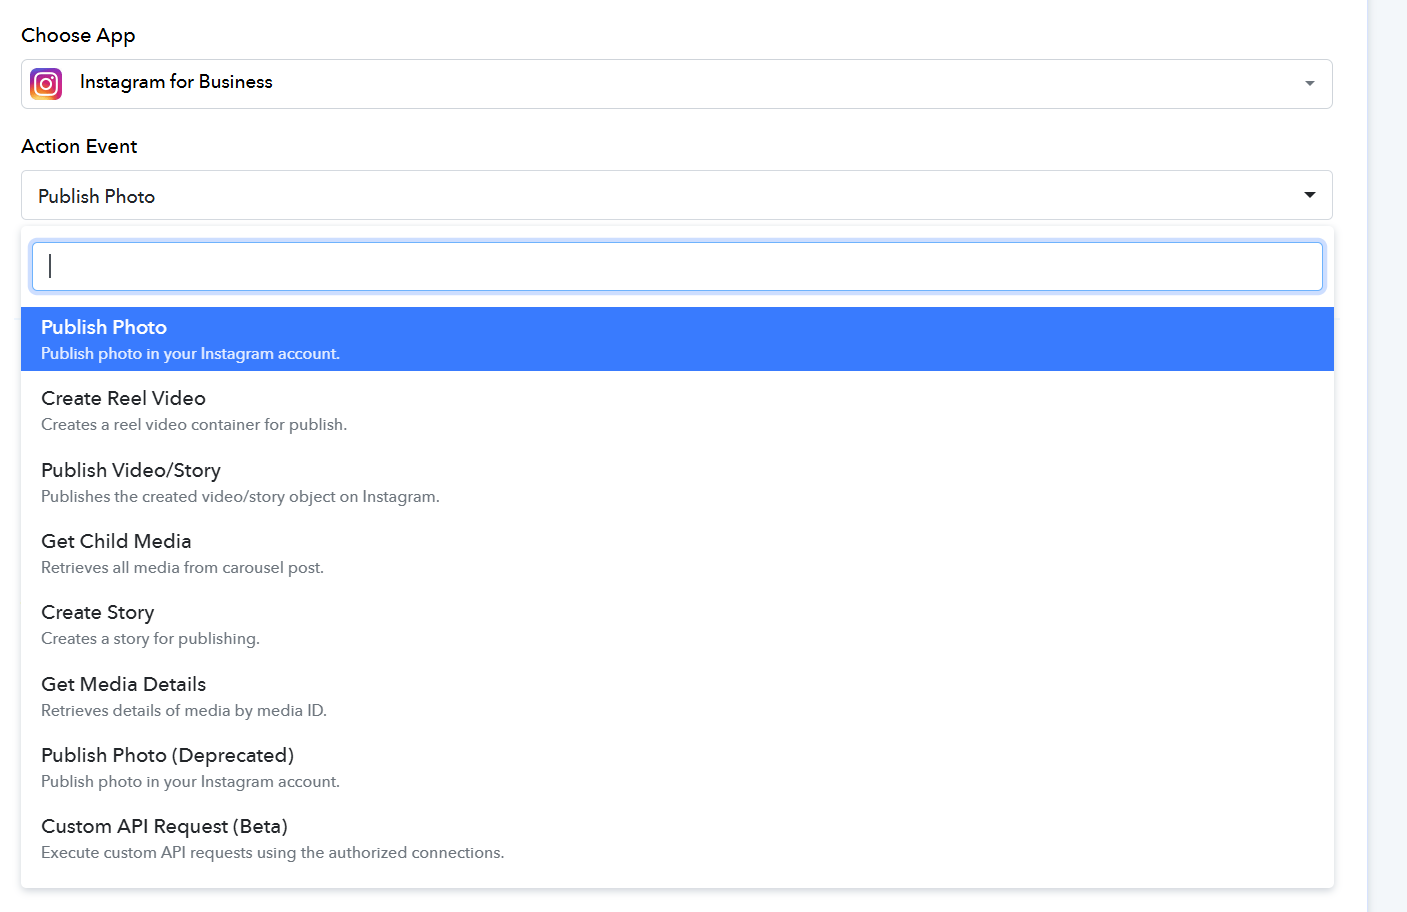
Task: Select Get Media Details option
Action: 123,685
